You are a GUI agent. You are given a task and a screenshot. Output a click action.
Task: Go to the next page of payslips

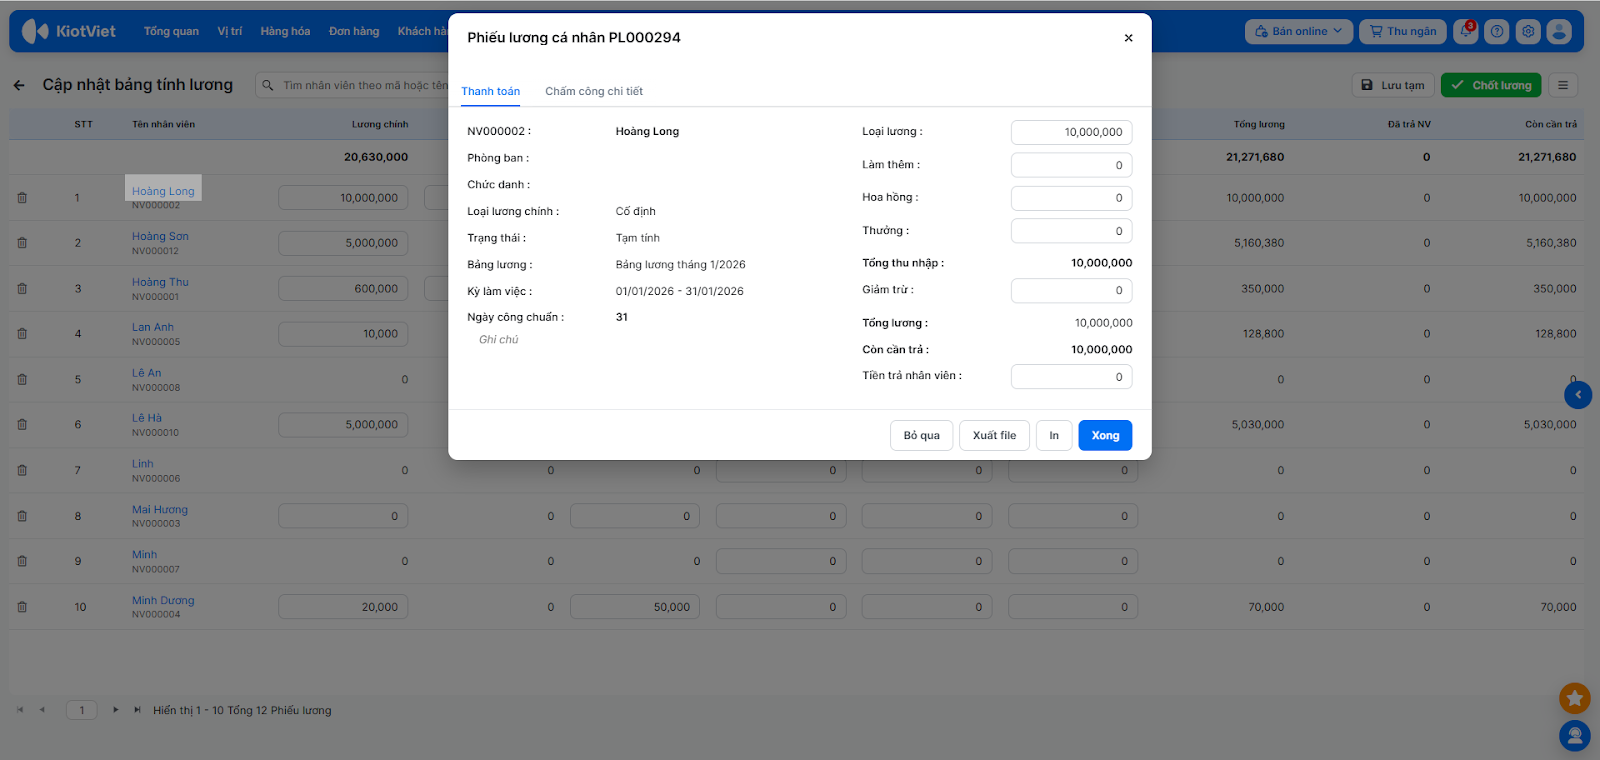pyautogui.click(x=116, y=710)
